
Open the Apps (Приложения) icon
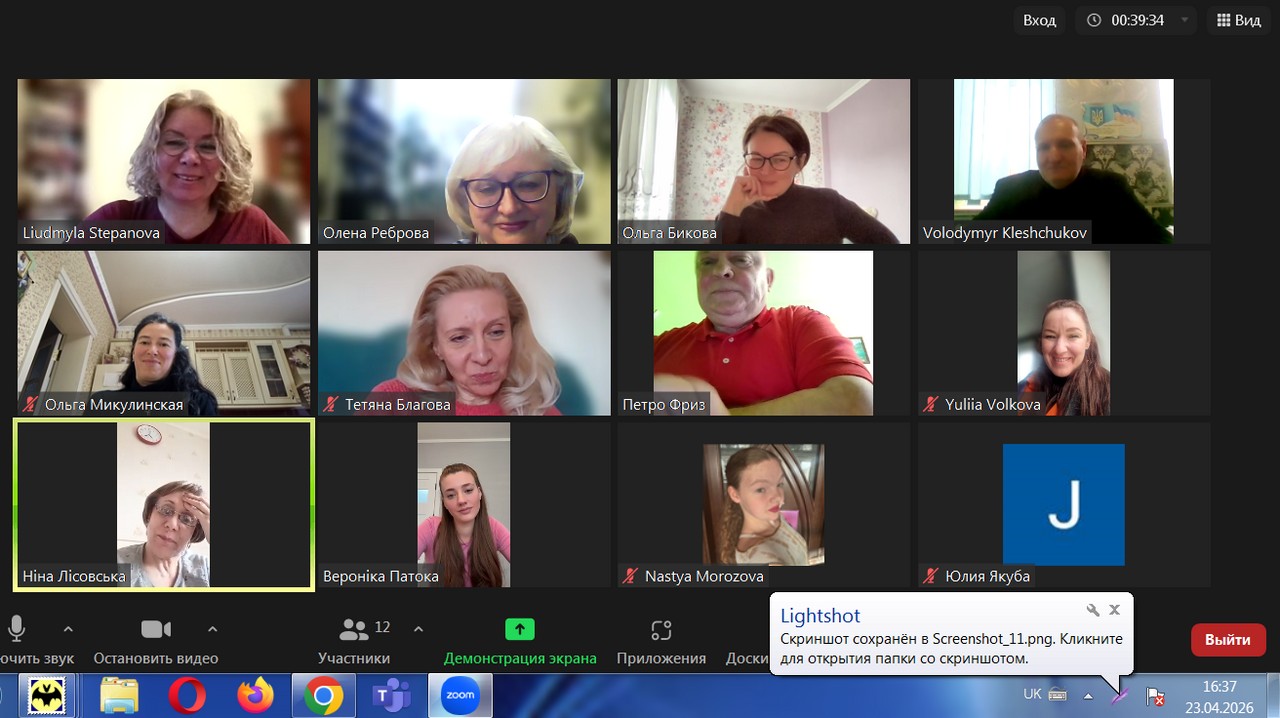pos(661,630)
